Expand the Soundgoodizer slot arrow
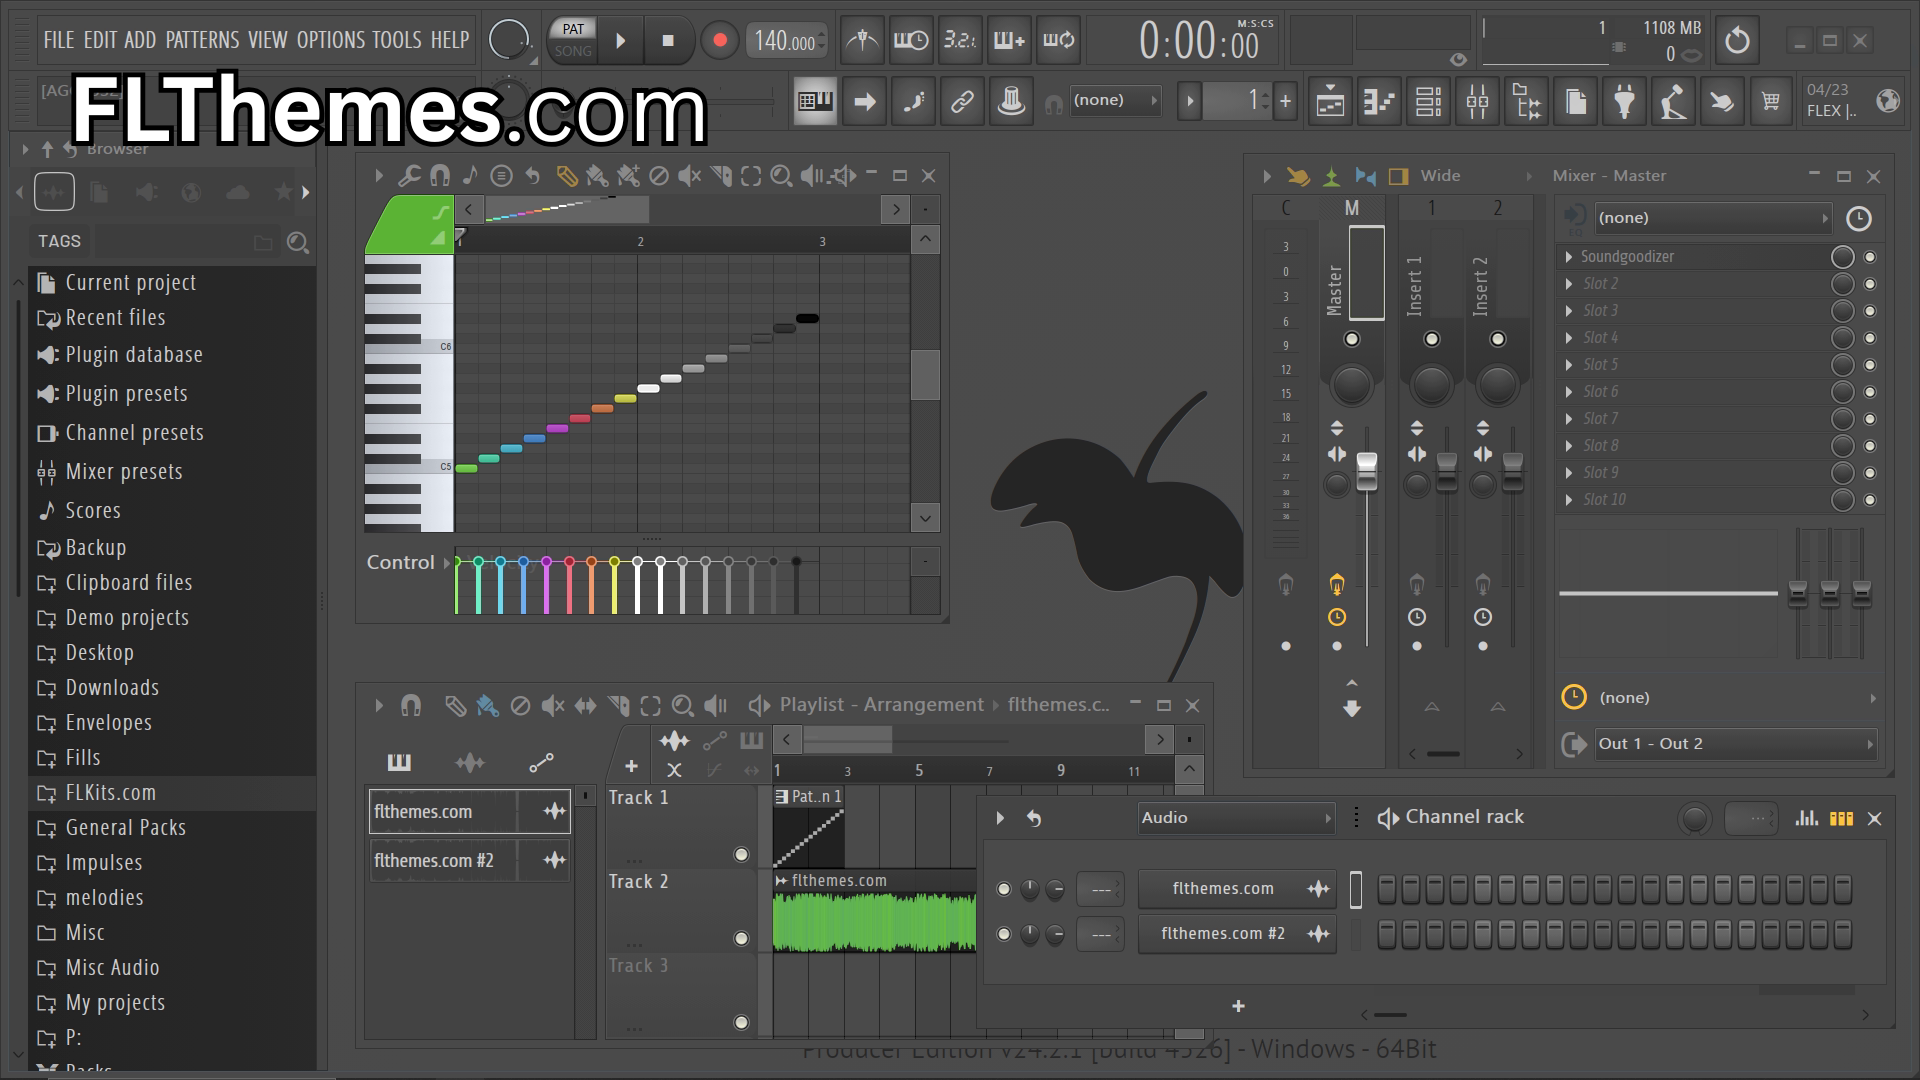 (x=1569, y=257)
